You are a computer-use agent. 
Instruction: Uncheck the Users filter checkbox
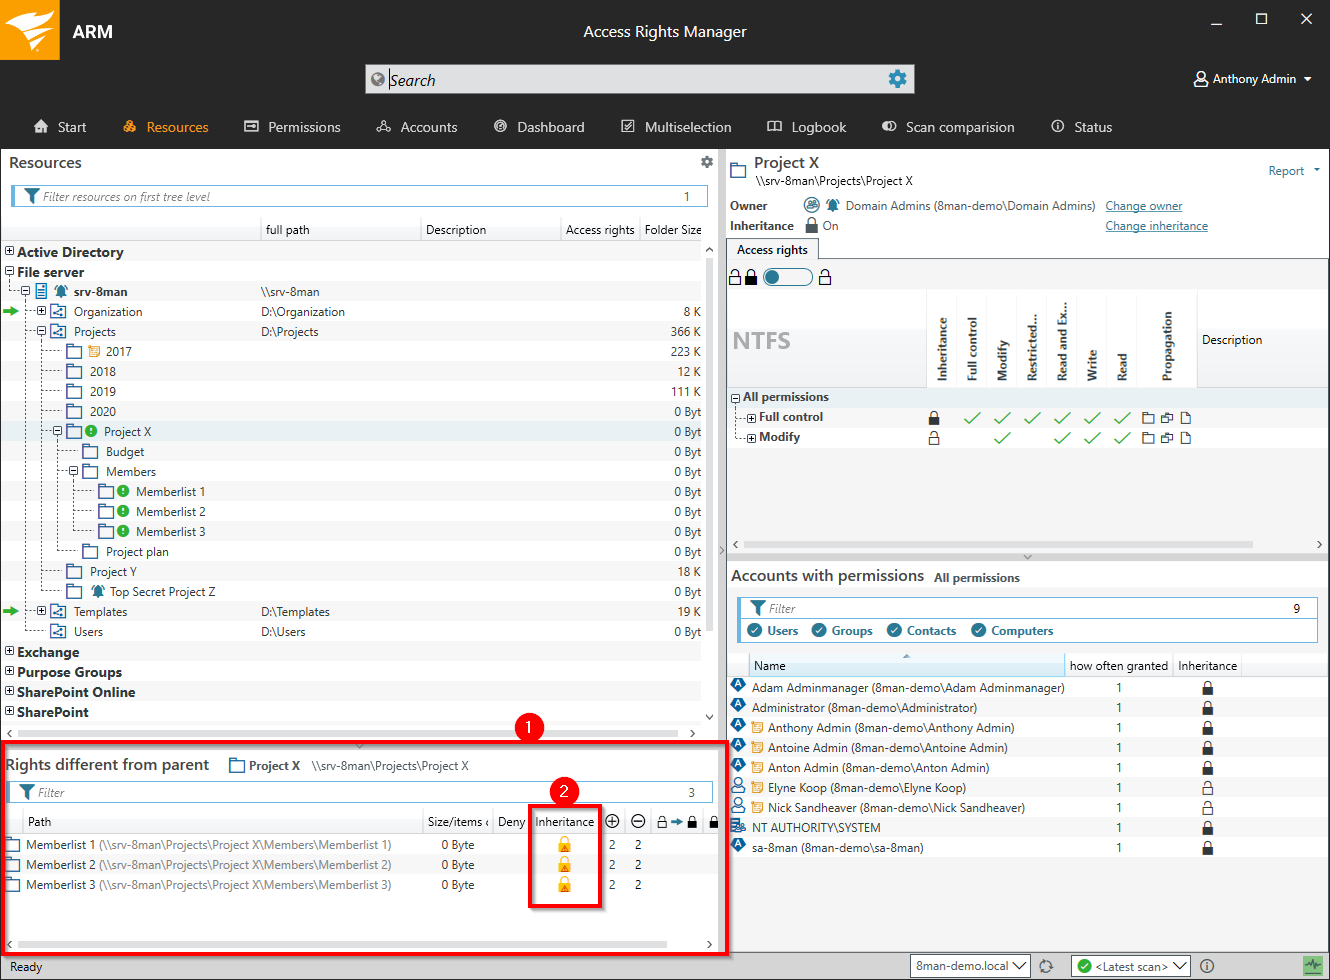[x=755, y=631]
